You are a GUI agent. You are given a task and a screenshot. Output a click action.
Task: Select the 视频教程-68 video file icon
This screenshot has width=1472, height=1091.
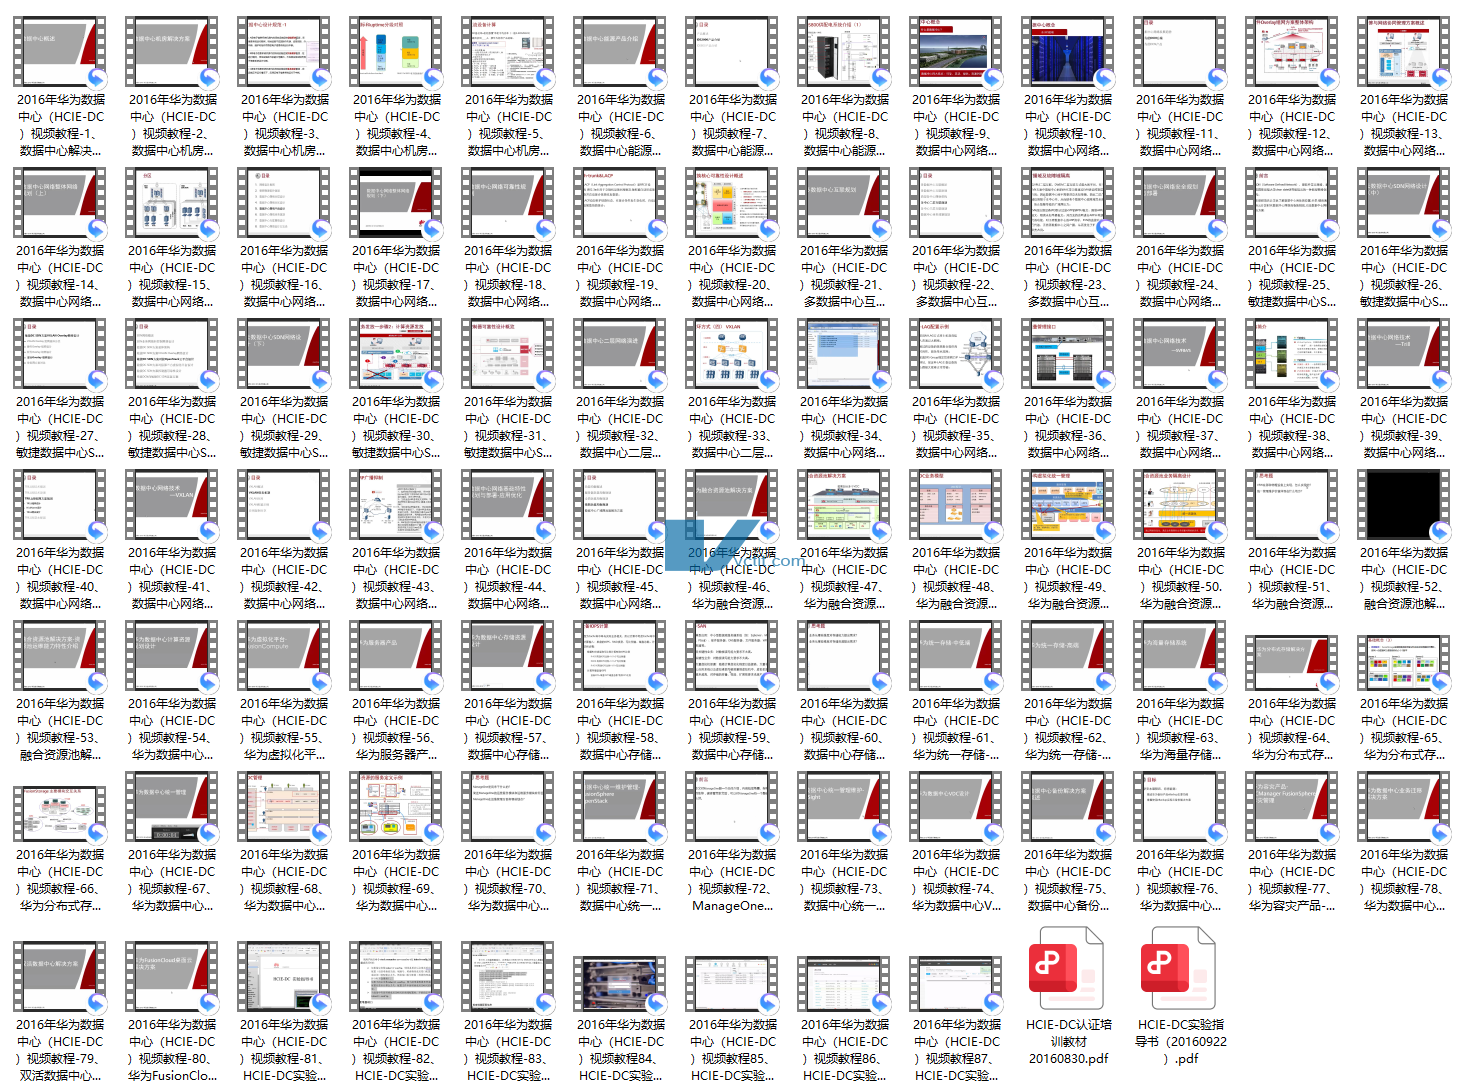284,807
